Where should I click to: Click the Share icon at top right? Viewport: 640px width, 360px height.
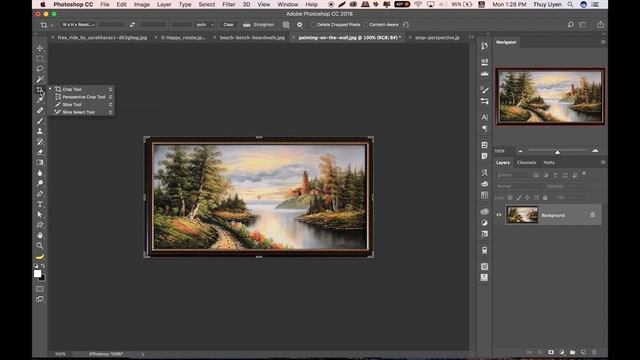[x=600, y=24]
